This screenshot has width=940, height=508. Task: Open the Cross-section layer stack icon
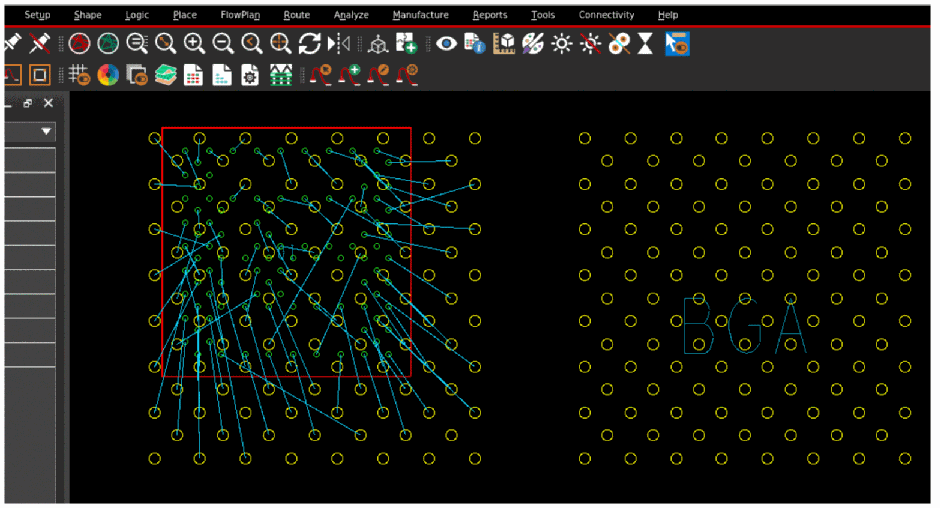pyautogui.click(x=165, y=75)
